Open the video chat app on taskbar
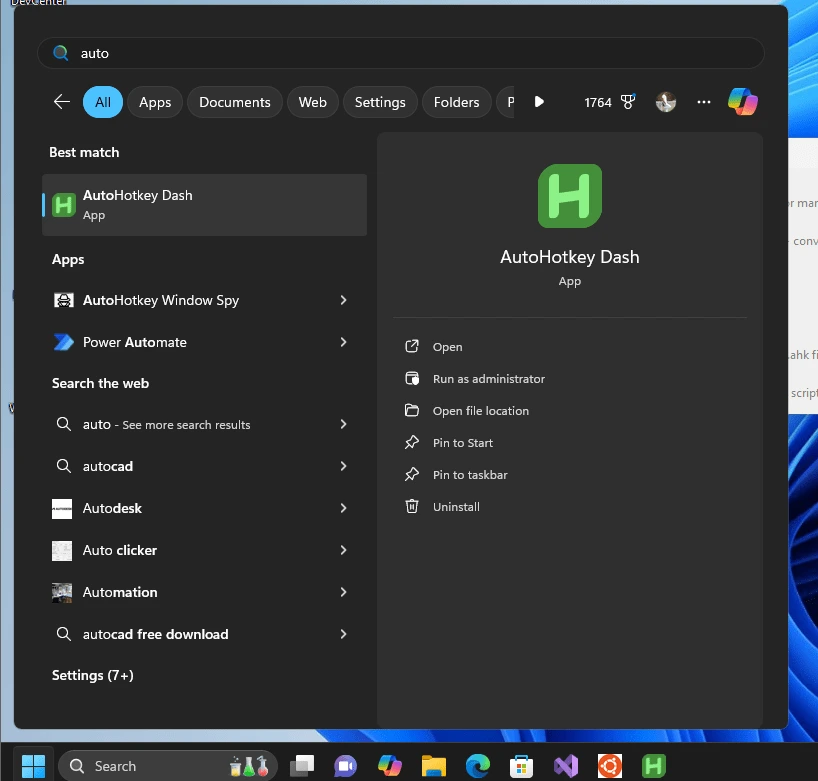Image resolution: width=818 pixels, height=781 pixels. [345, 766]
